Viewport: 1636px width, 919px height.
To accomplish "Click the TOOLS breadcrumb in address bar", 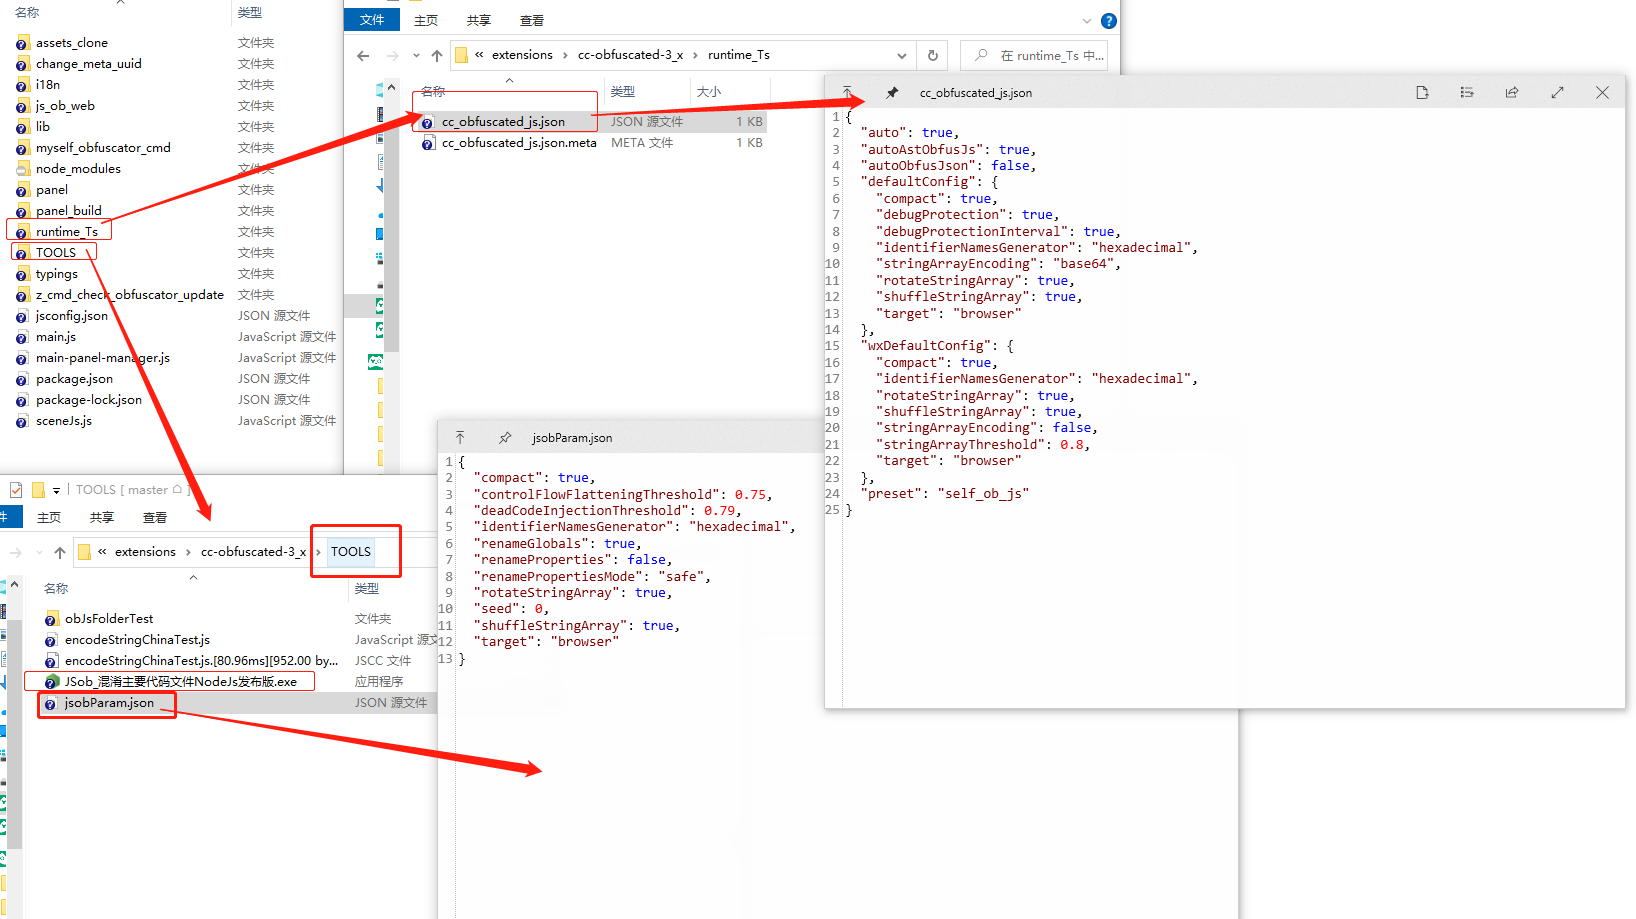I will click(351, 552).
